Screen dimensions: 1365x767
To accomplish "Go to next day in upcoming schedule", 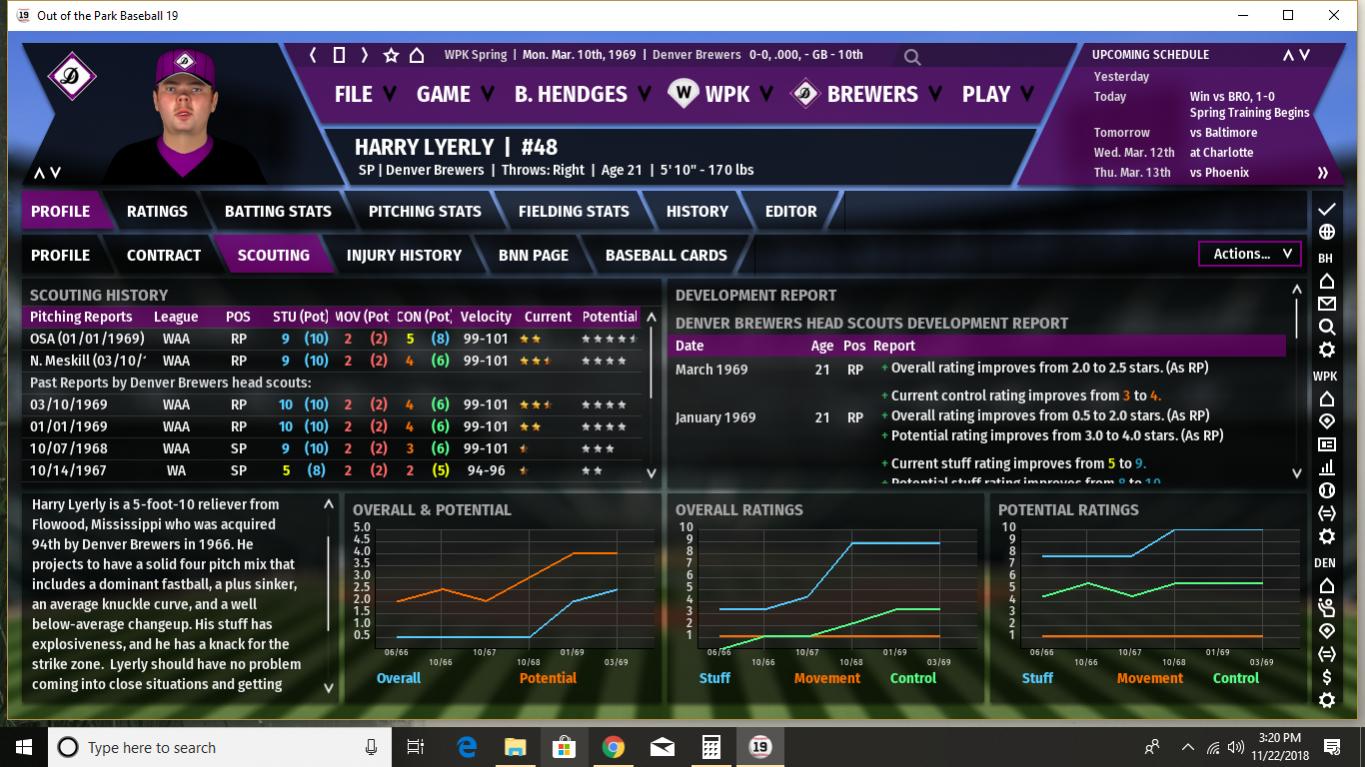I will [1304, 55].
